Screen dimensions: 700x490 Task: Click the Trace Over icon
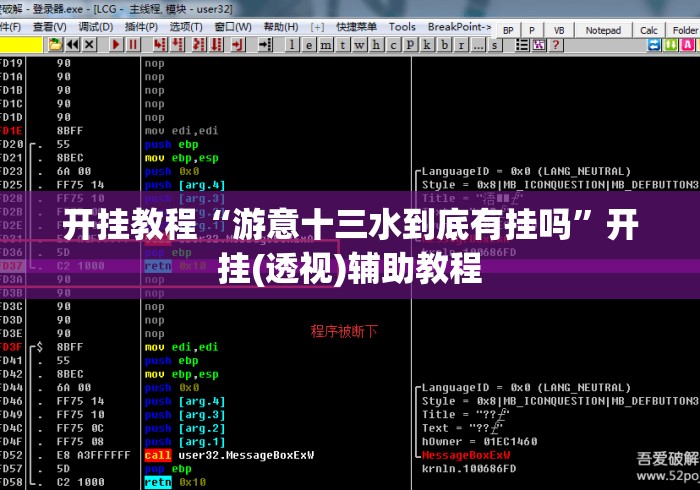[217, 45]
